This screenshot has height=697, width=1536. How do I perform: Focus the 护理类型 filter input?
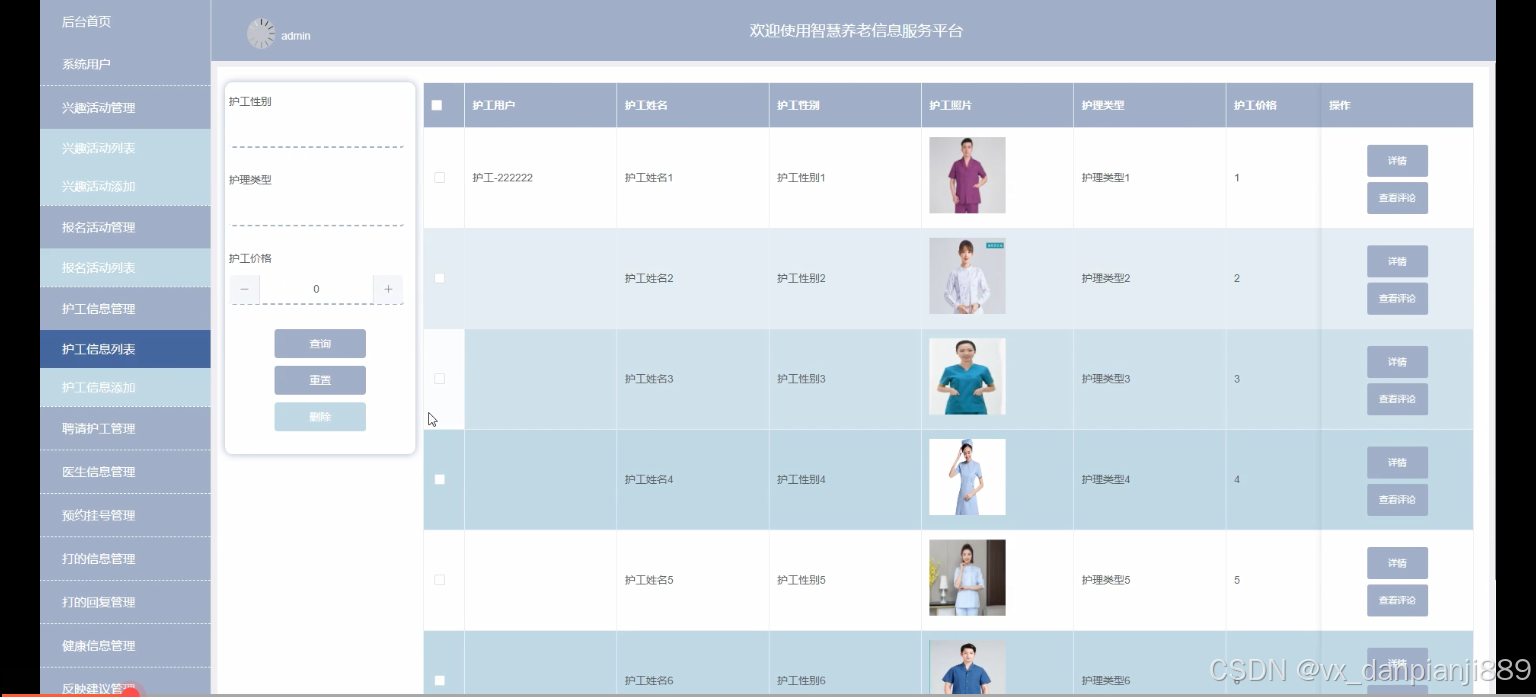317,210
